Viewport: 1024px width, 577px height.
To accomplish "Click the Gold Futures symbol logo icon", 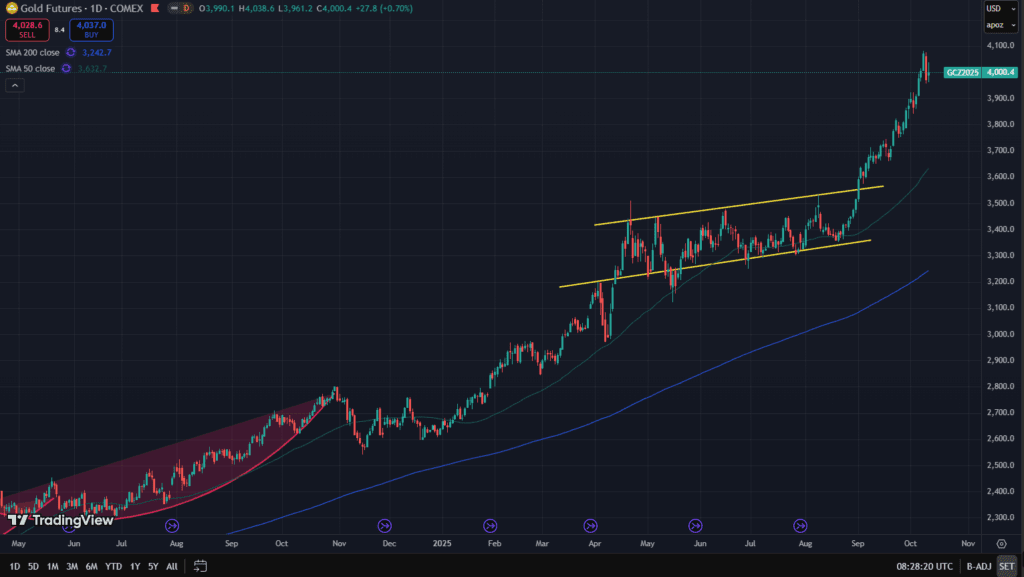I will (x=10, y=8).
